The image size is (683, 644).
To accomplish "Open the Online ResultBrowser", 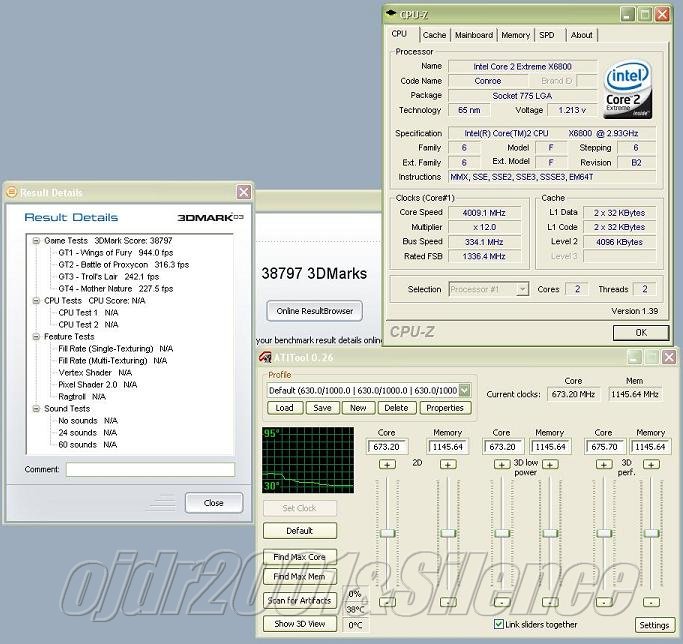I will [314, 311].
